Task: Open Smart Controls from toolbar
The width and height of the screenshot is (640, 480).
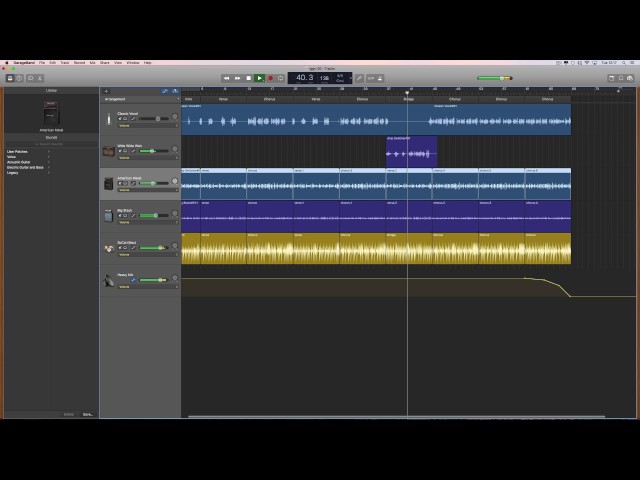Action: [31, 78]
